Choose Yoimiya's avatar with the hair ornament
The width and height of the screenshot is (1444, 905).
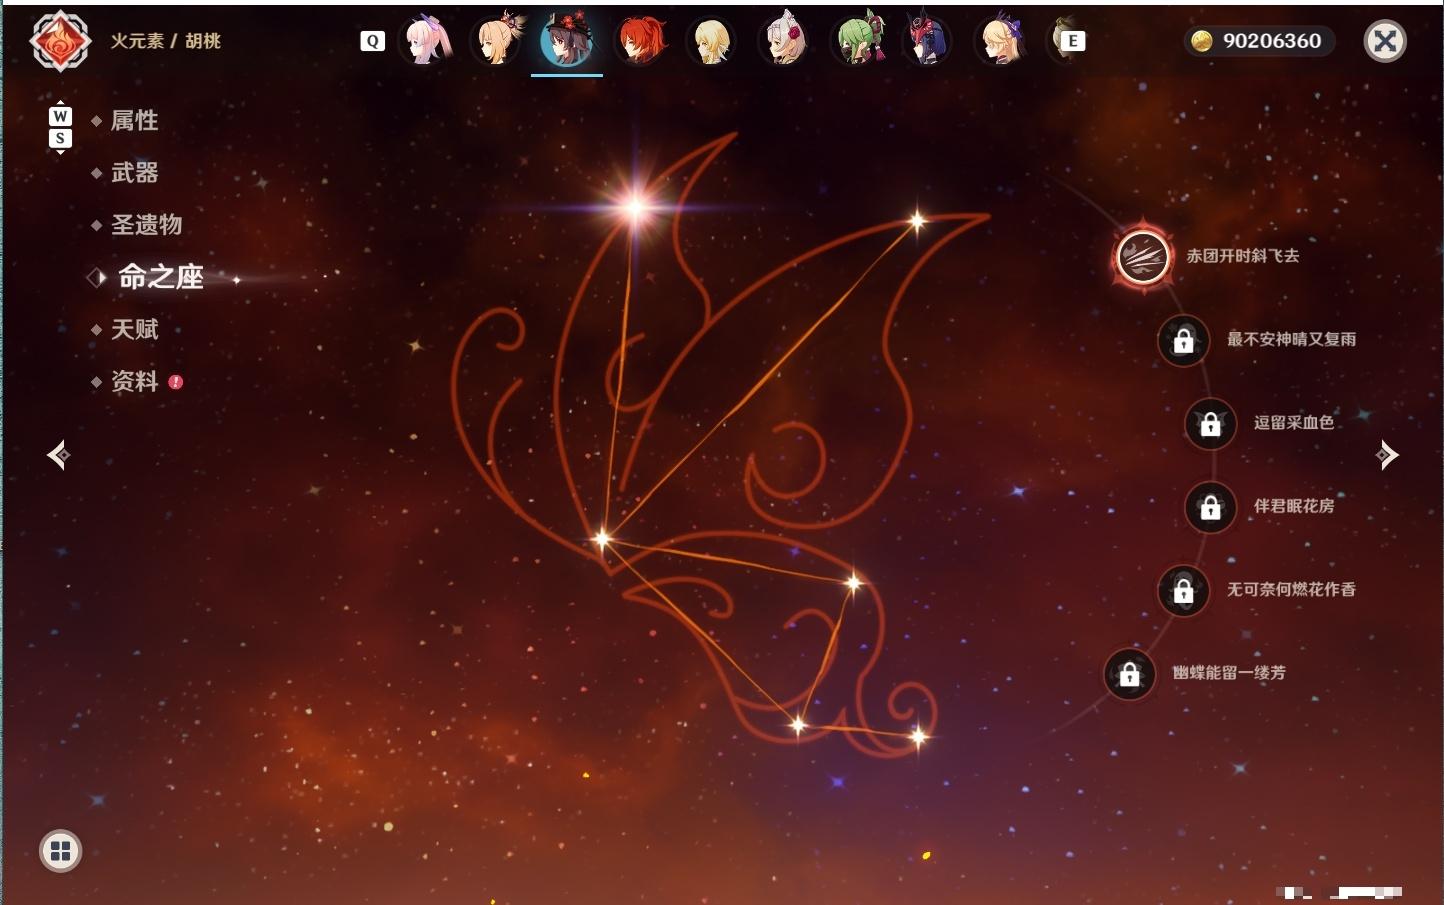click(496, 41)
